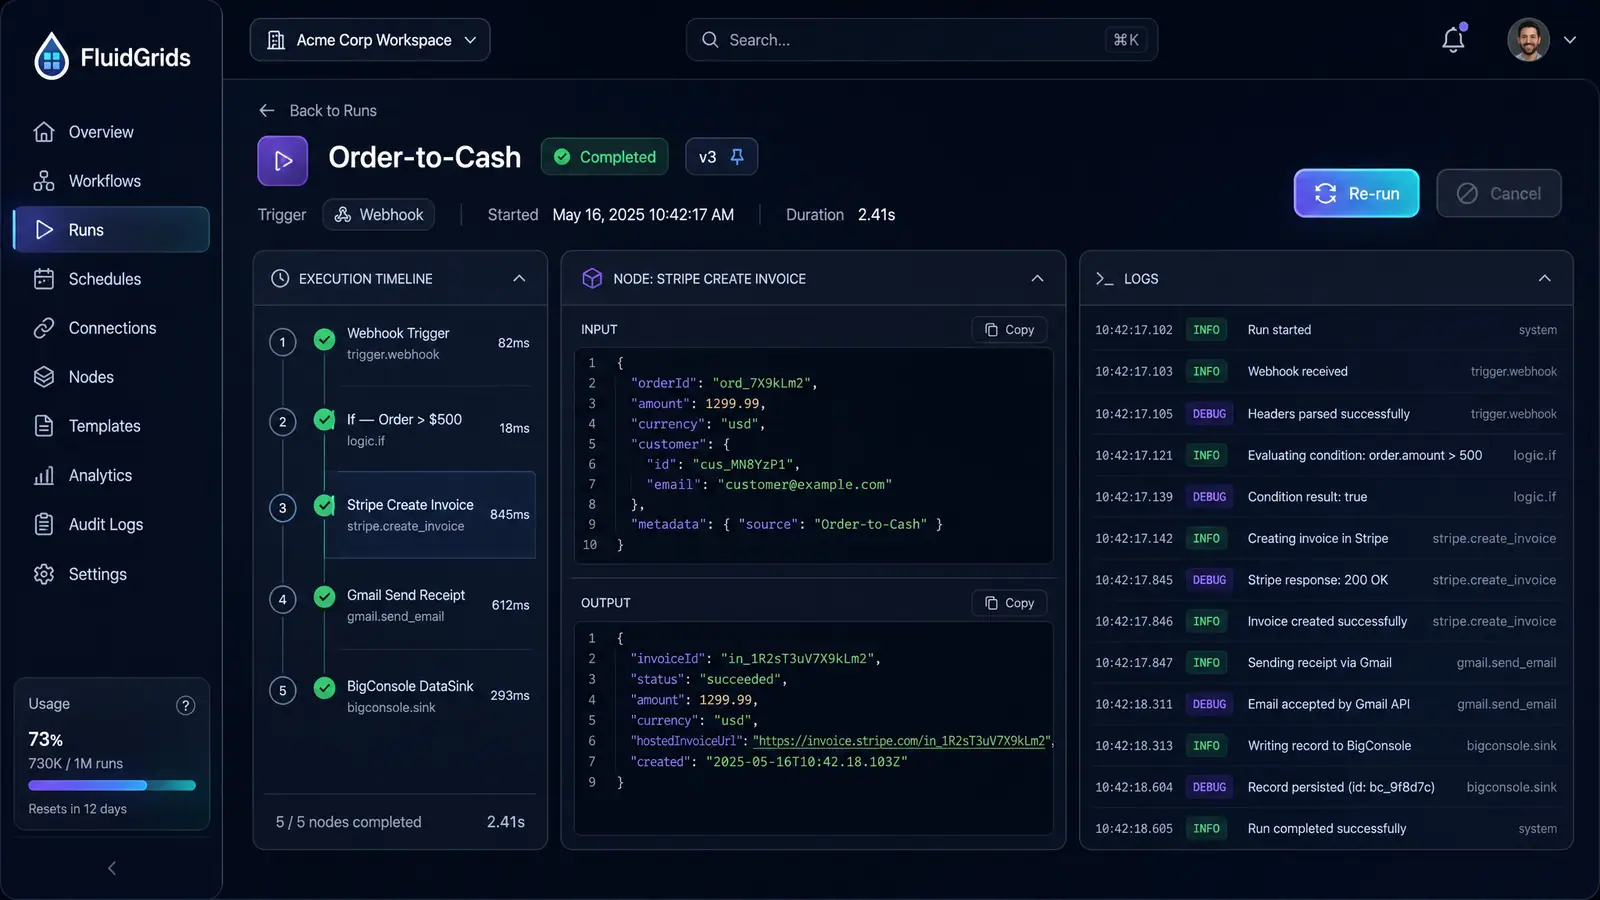Select the Gmail Send Receipt step
Screen dimensions: 1600x900
pos(400,605)
